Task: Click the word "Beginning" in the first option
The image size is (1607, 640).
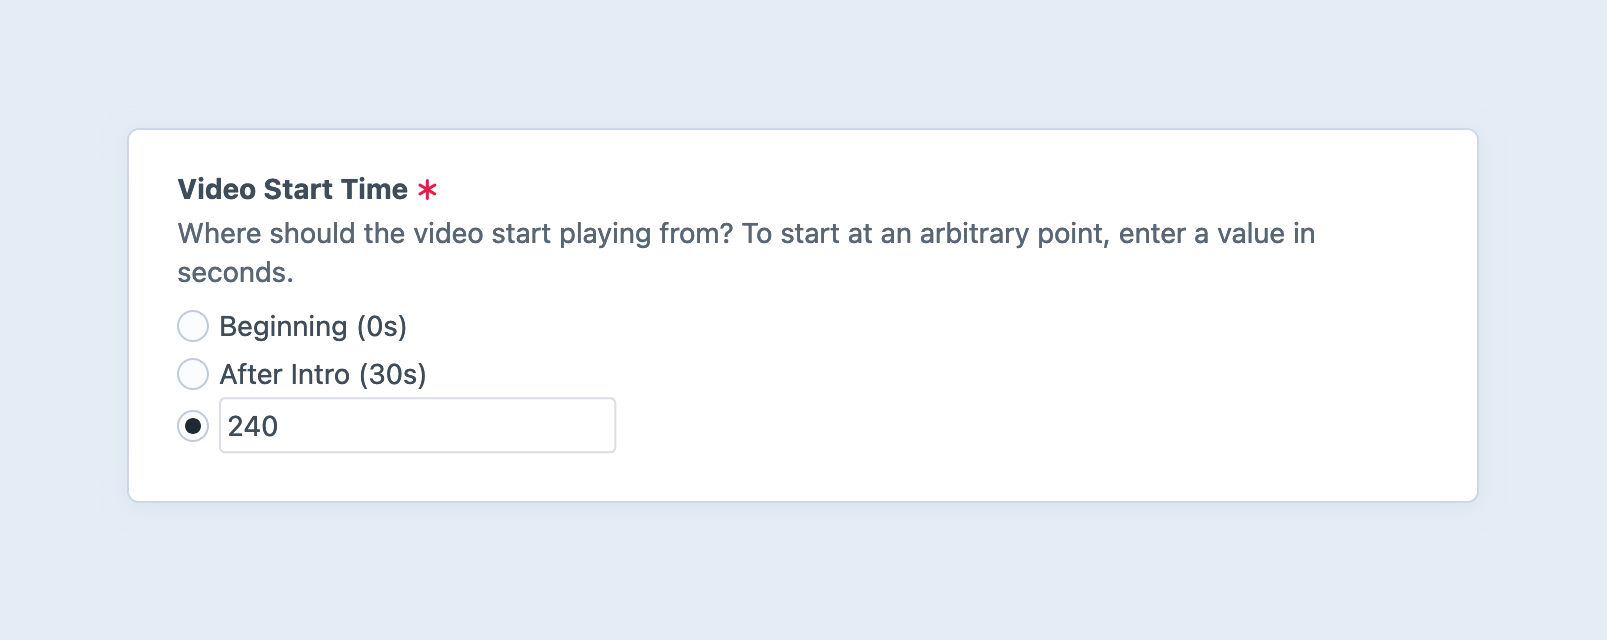Action: [x=283, y=327]
